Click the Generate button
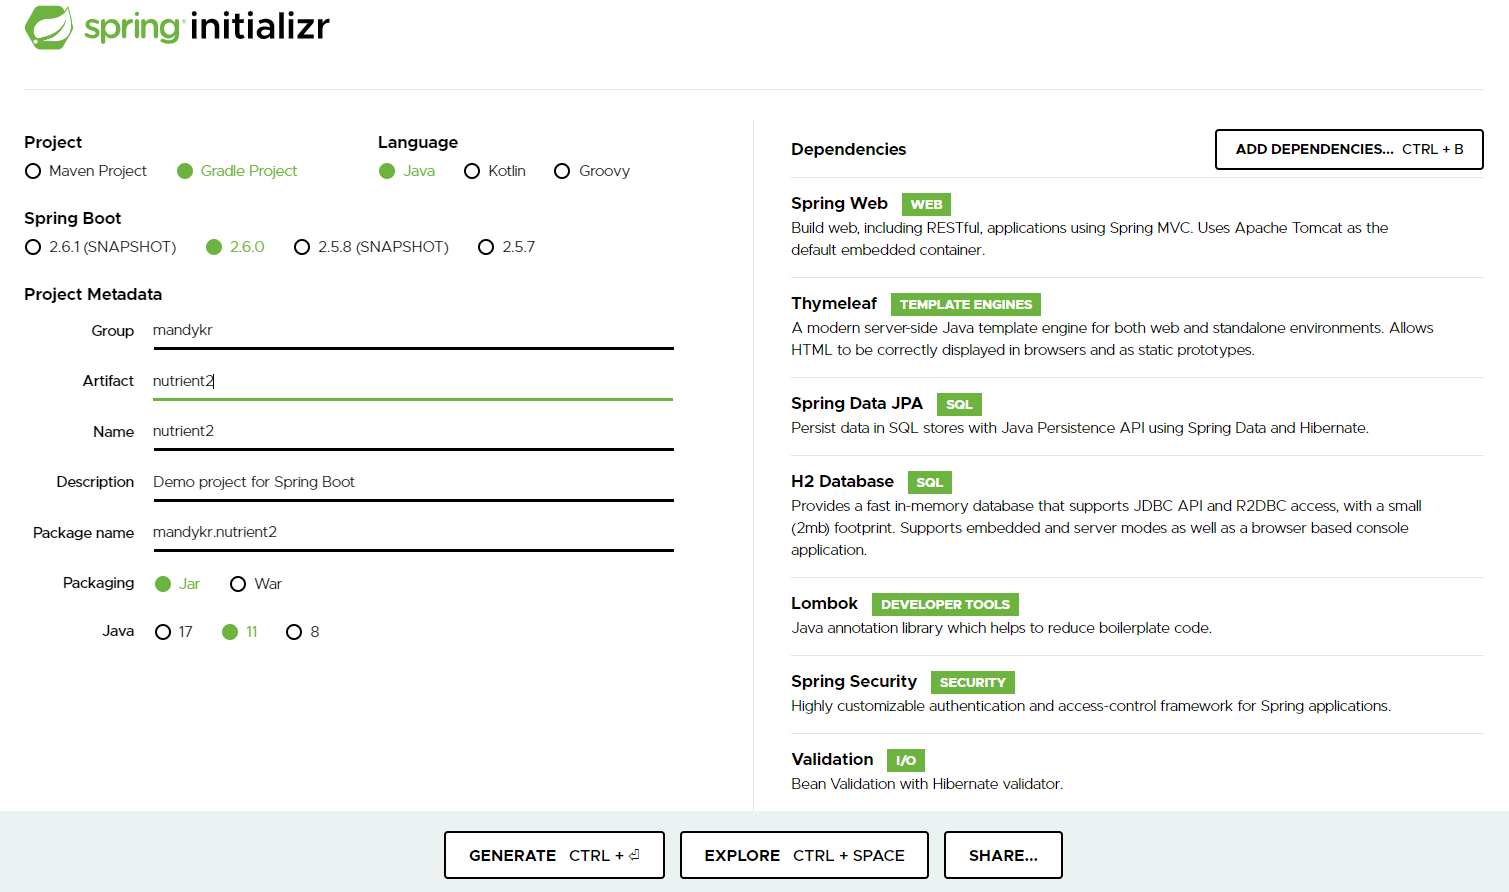1509x892 pixels. click(x=554, y=855)
